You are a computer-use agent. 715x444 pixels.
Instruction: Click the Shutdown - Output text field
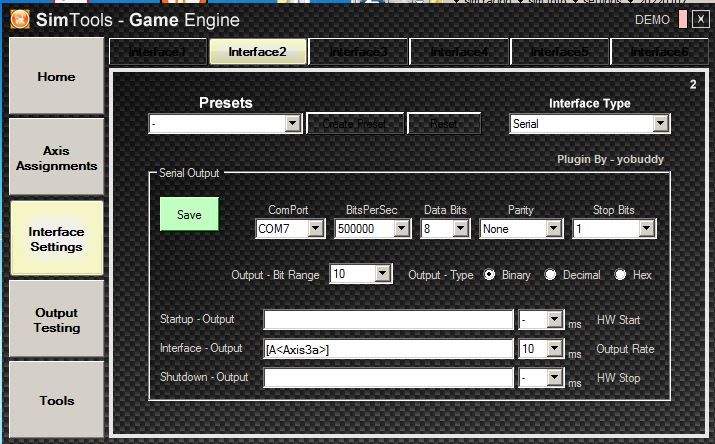389,378
